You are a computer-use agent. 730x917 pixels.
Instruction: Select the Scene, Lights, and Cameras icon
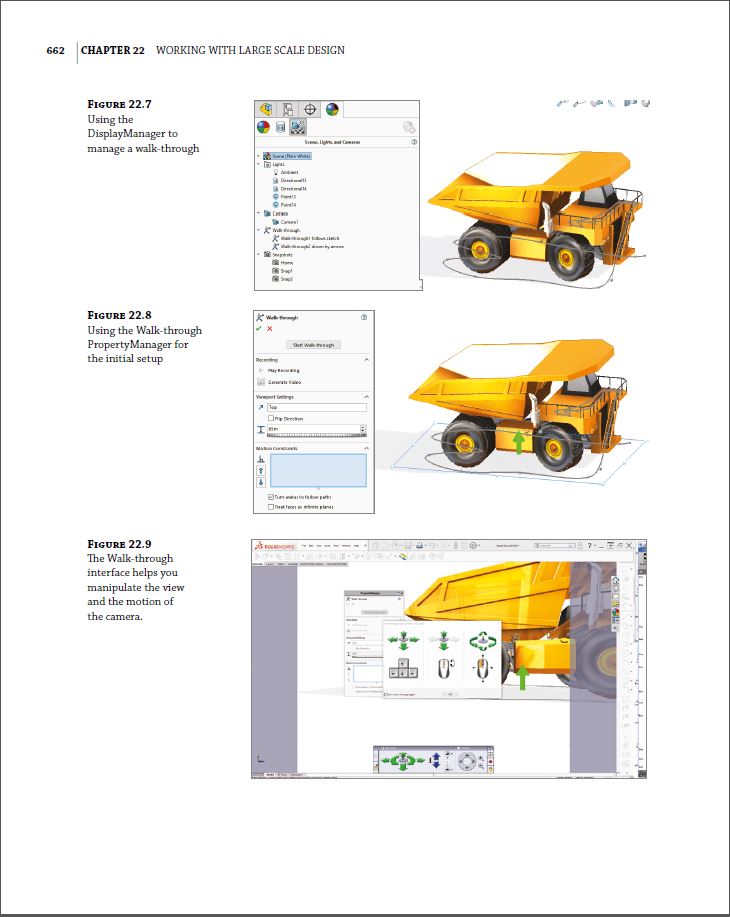pyautogui.click(x=297, y=127)
